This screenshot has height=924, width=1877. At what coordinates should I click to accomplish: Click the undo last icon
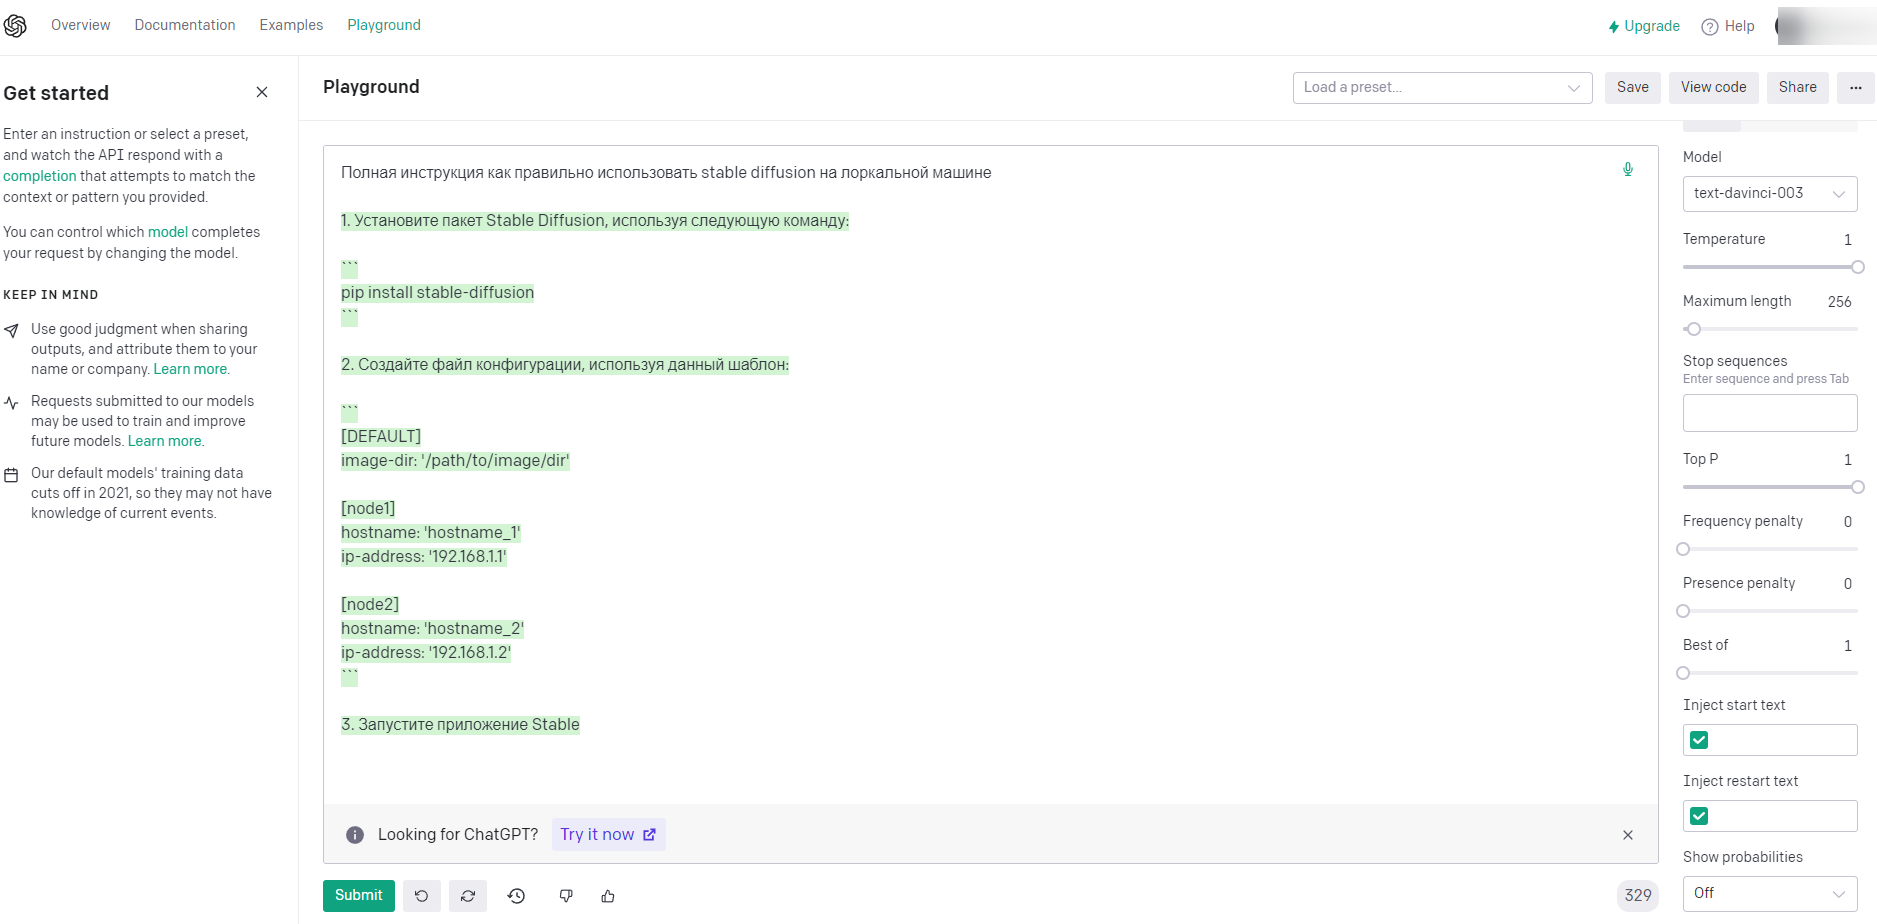tap(422, 896)
